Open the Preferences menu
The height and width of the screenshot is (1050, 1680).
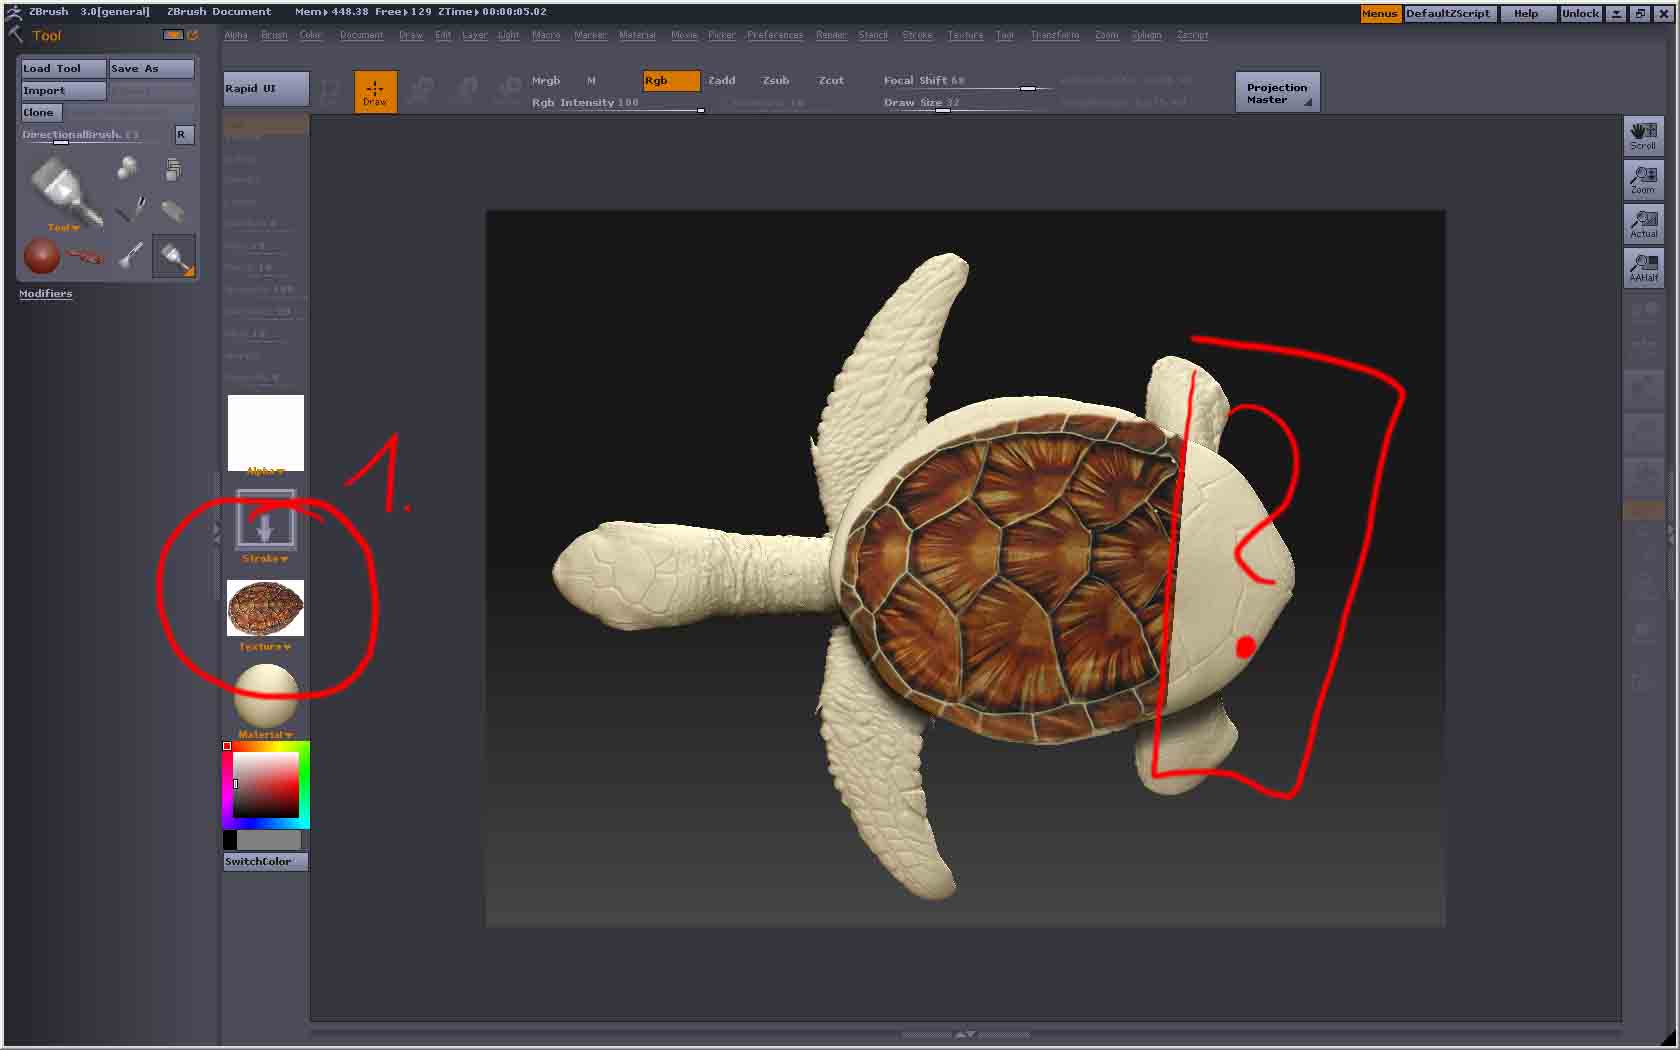(x=774, y=35)
